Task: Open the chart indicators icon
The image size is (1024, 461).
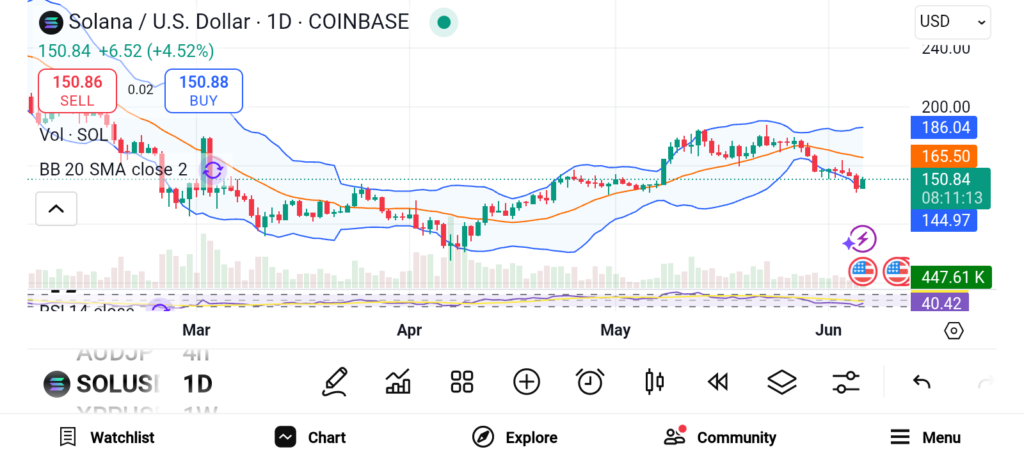Action: pyautogui.click(x=398, y=382)
